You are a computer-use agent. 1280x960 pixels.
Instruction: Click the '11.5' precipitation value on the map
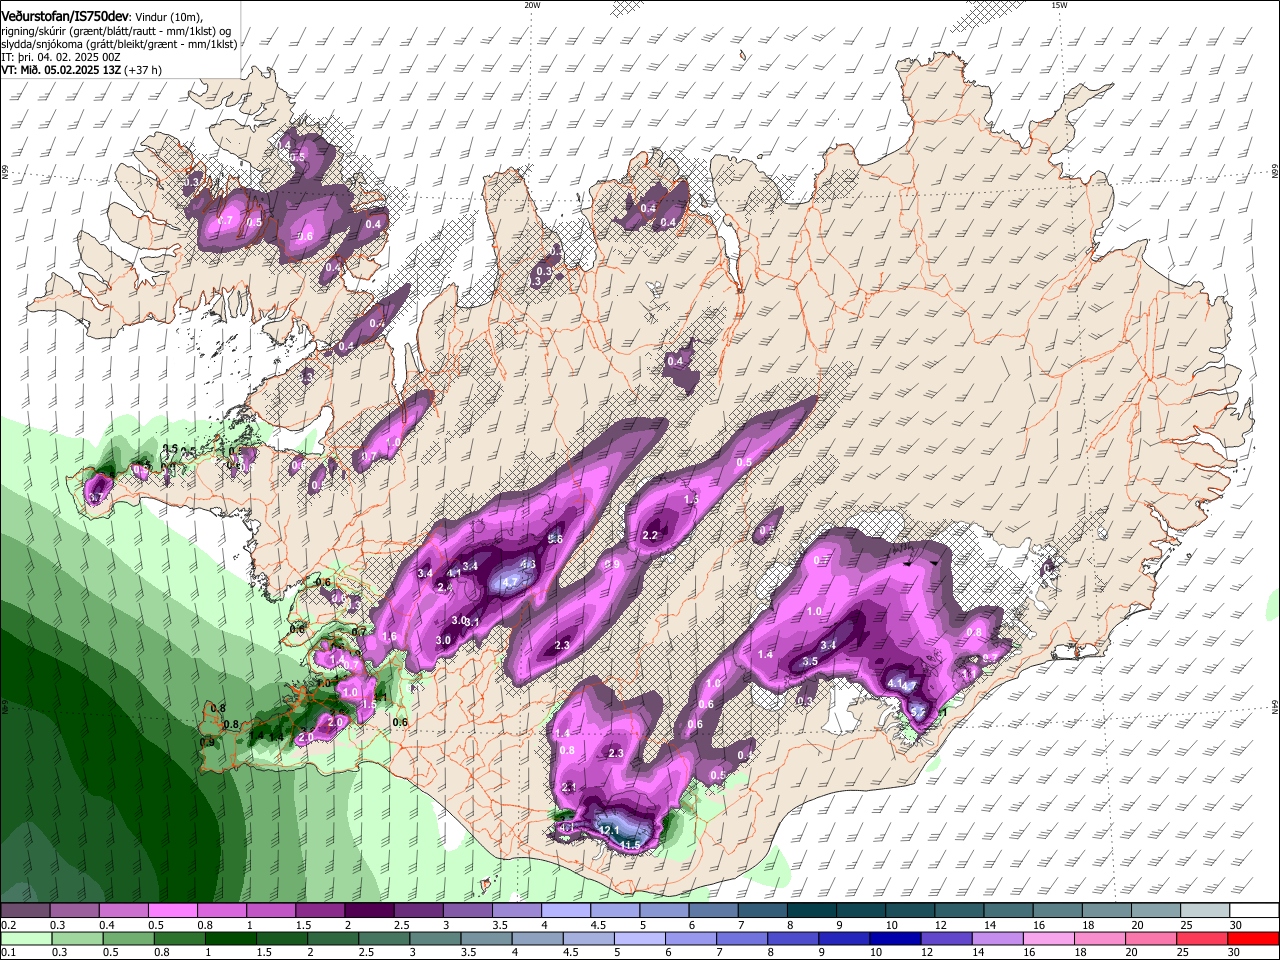[x=630, y=846]
